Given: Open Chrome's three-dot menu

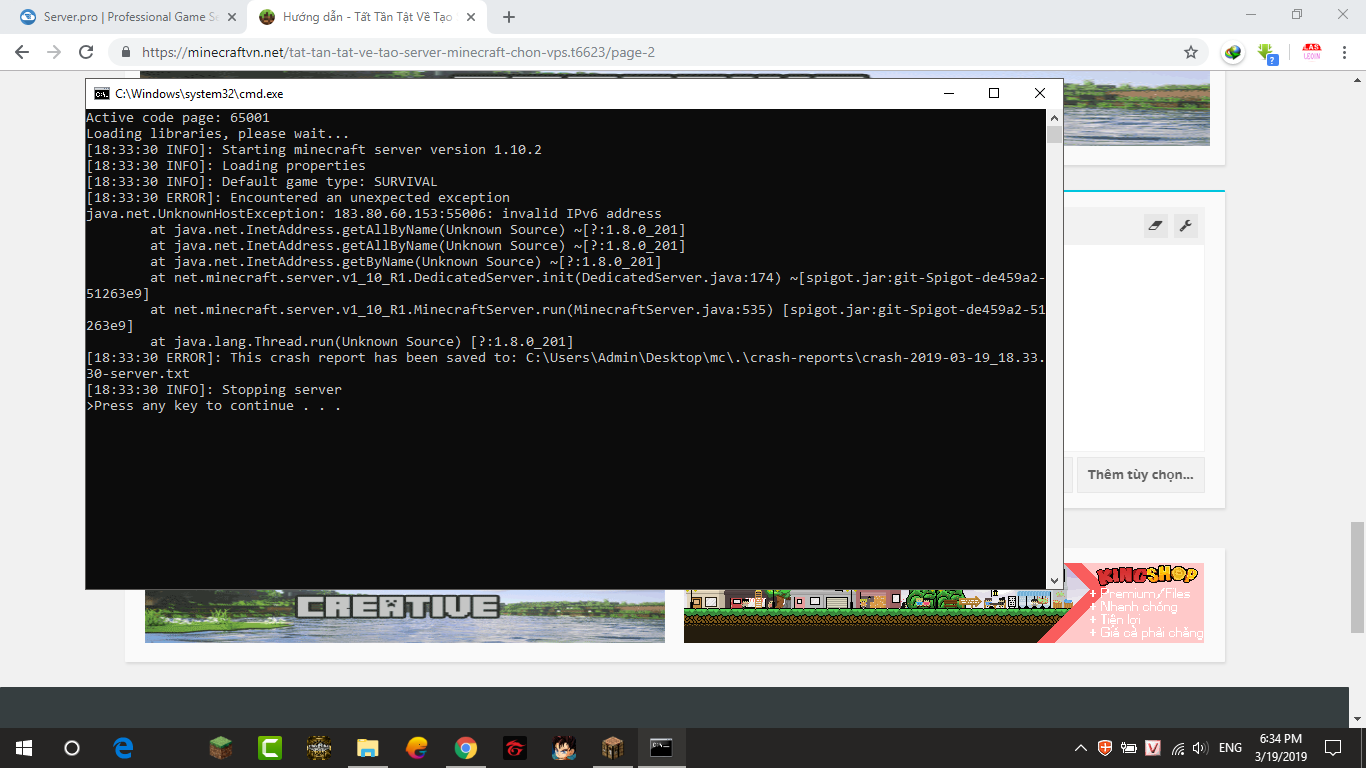Looking at the screenshot, I should pyautogui.click(x=1343, y=52).
